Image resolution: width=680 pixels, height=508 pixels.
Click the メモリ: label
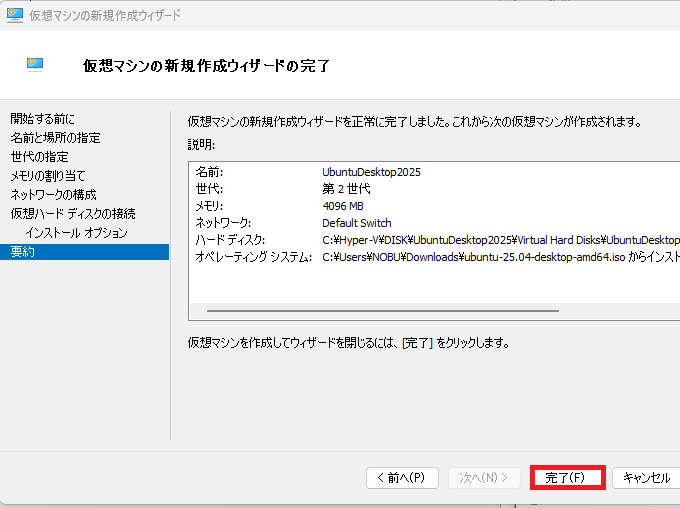tap(209, 206)
